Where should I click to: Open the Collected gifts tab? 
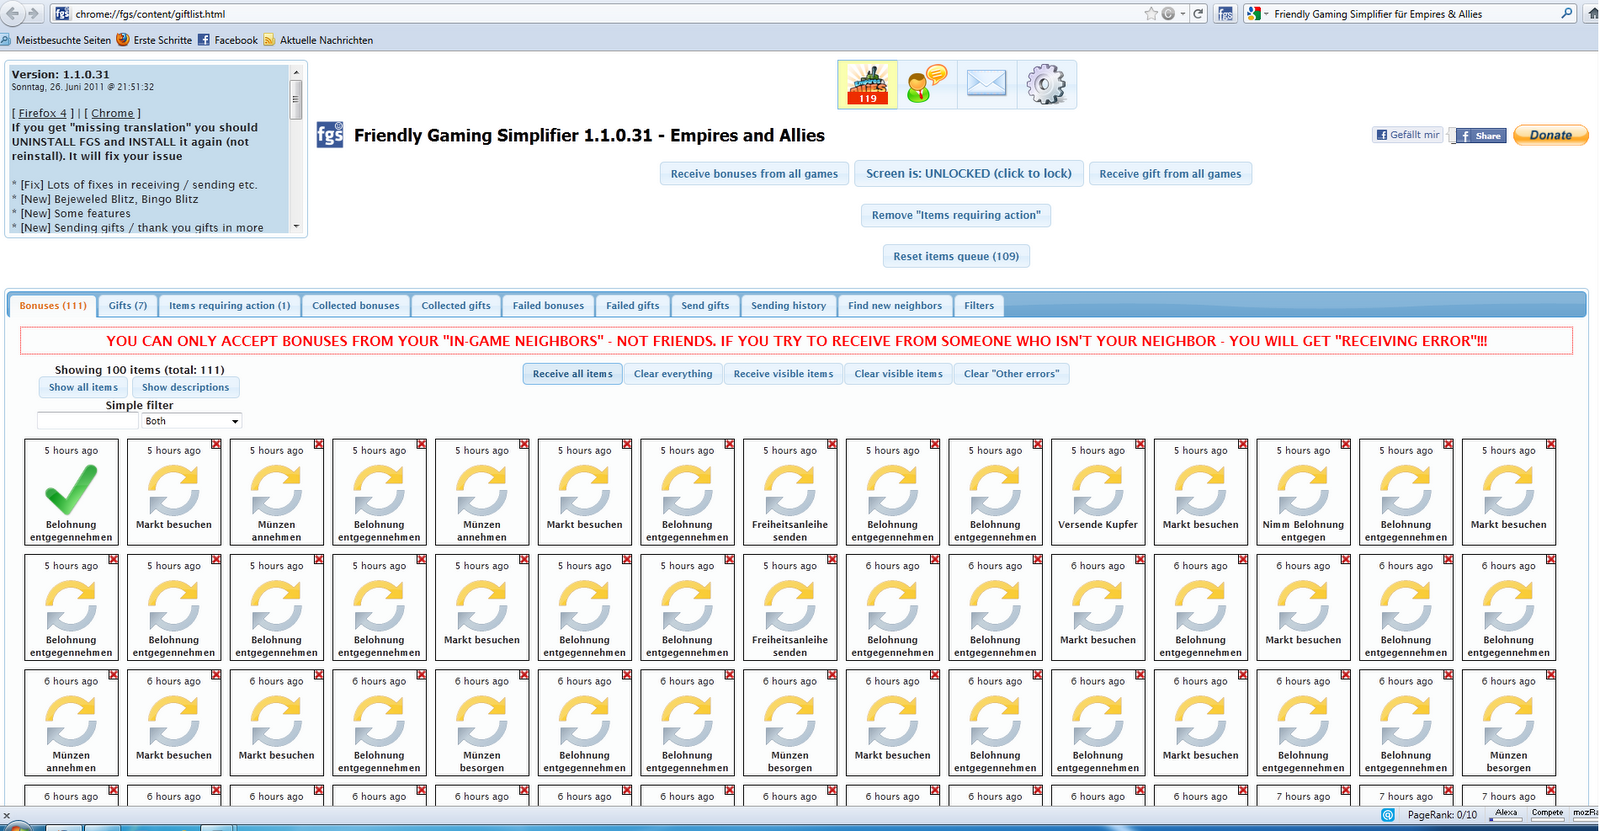(x=456, y=306)
